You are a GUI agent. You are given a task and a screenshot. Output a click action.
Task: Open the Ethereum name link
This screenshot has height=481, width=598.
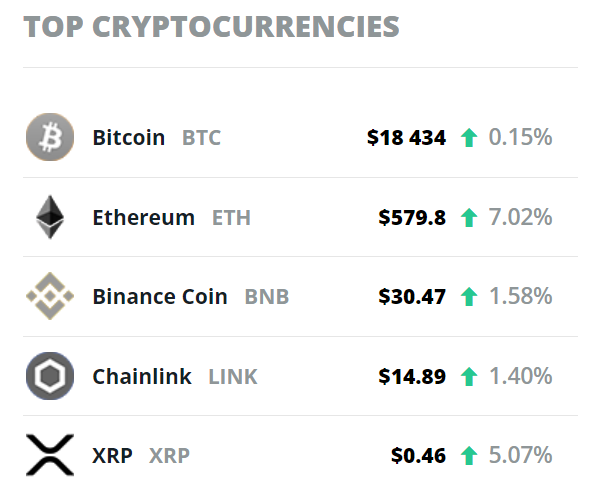(144, 217)
